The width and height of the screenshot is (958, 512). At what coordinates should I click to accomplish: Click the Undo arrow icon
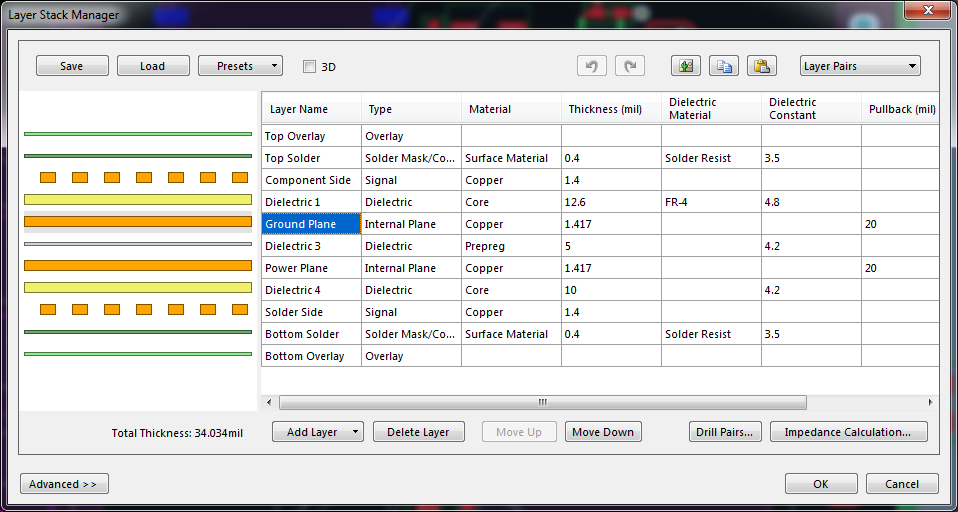pyautogui.click(x=591, y=66)
